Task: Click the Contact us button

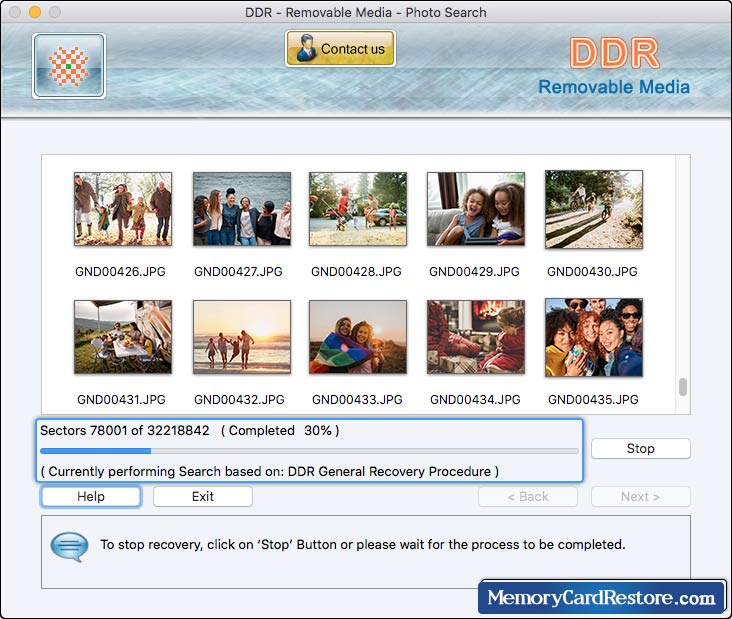Action: coord(340,49)
